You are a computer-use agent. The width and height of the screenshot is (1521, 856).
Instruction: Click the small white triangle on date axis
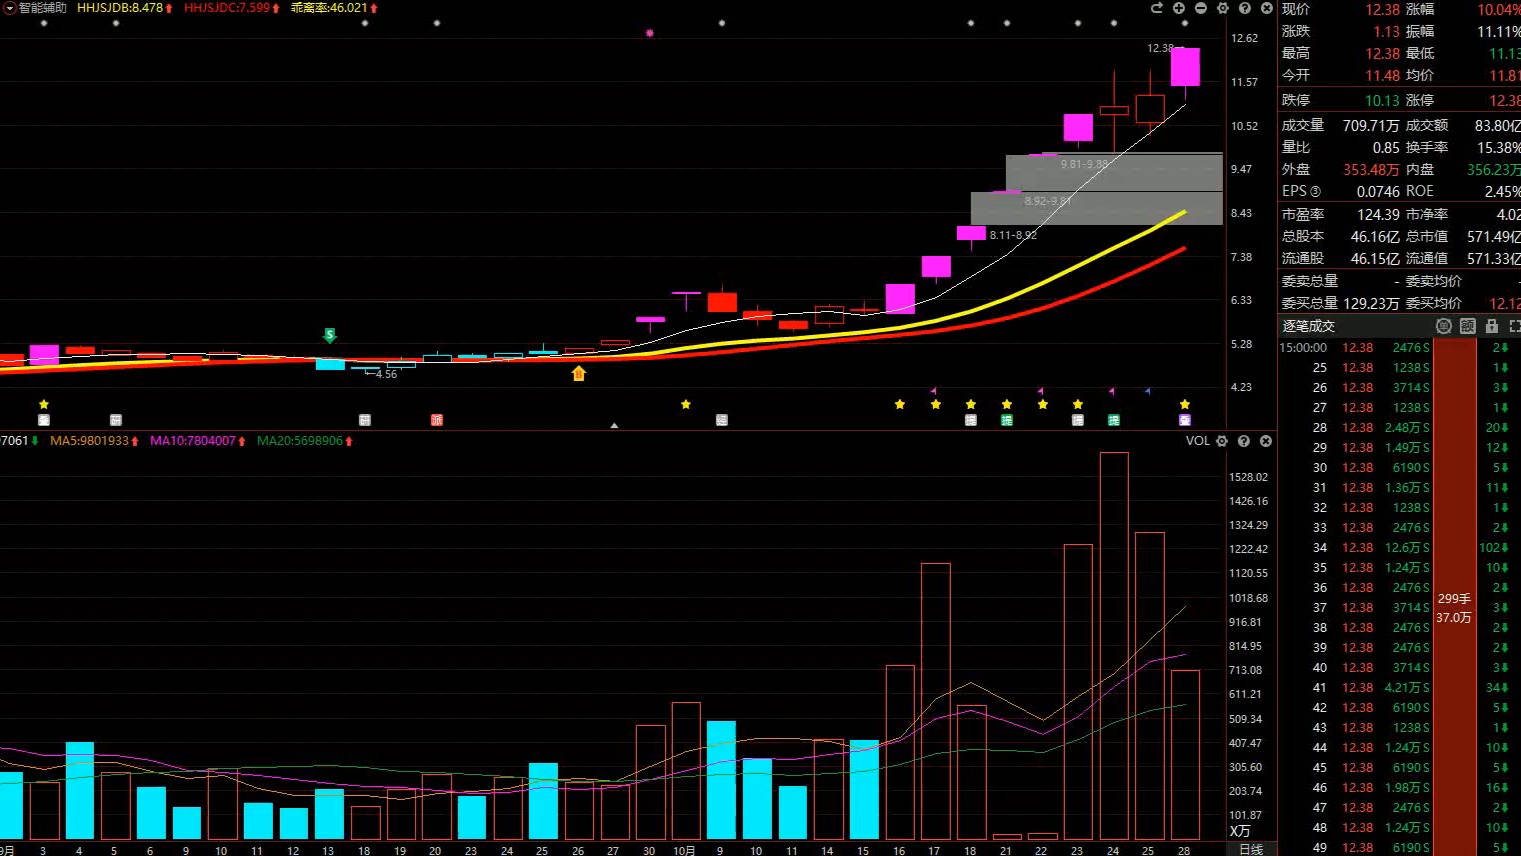[x=614, y=425]
